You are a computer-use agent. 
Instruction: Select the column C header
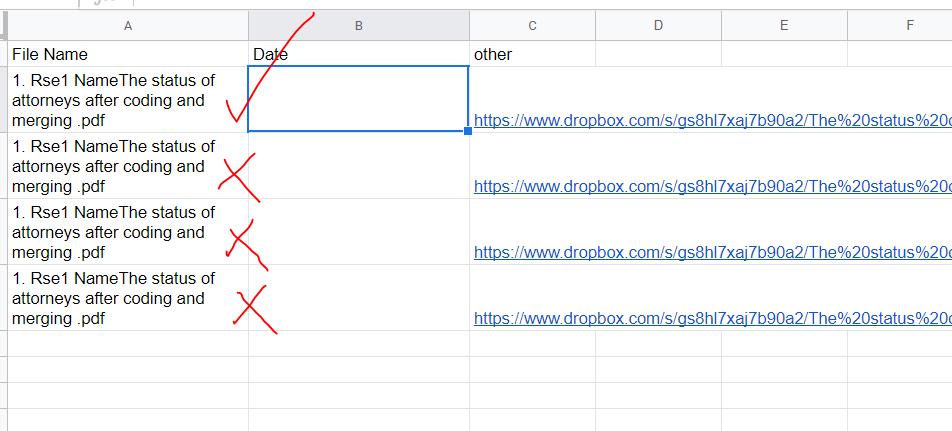coord(532,25)
